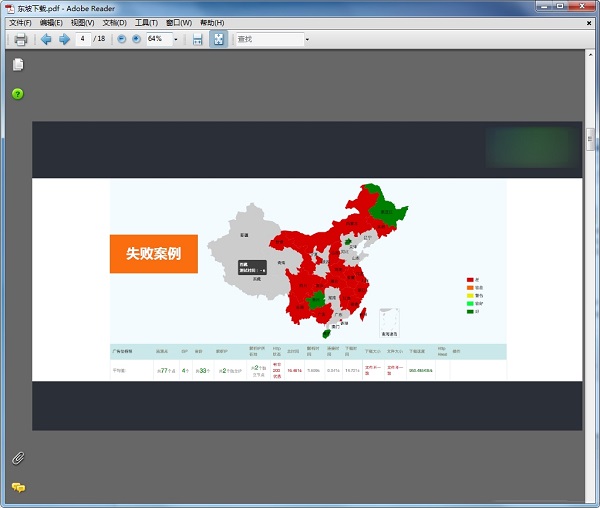This screenshot has width=600, height=508.
Task: Click the scrollbar up arrow
Action: 590,55
